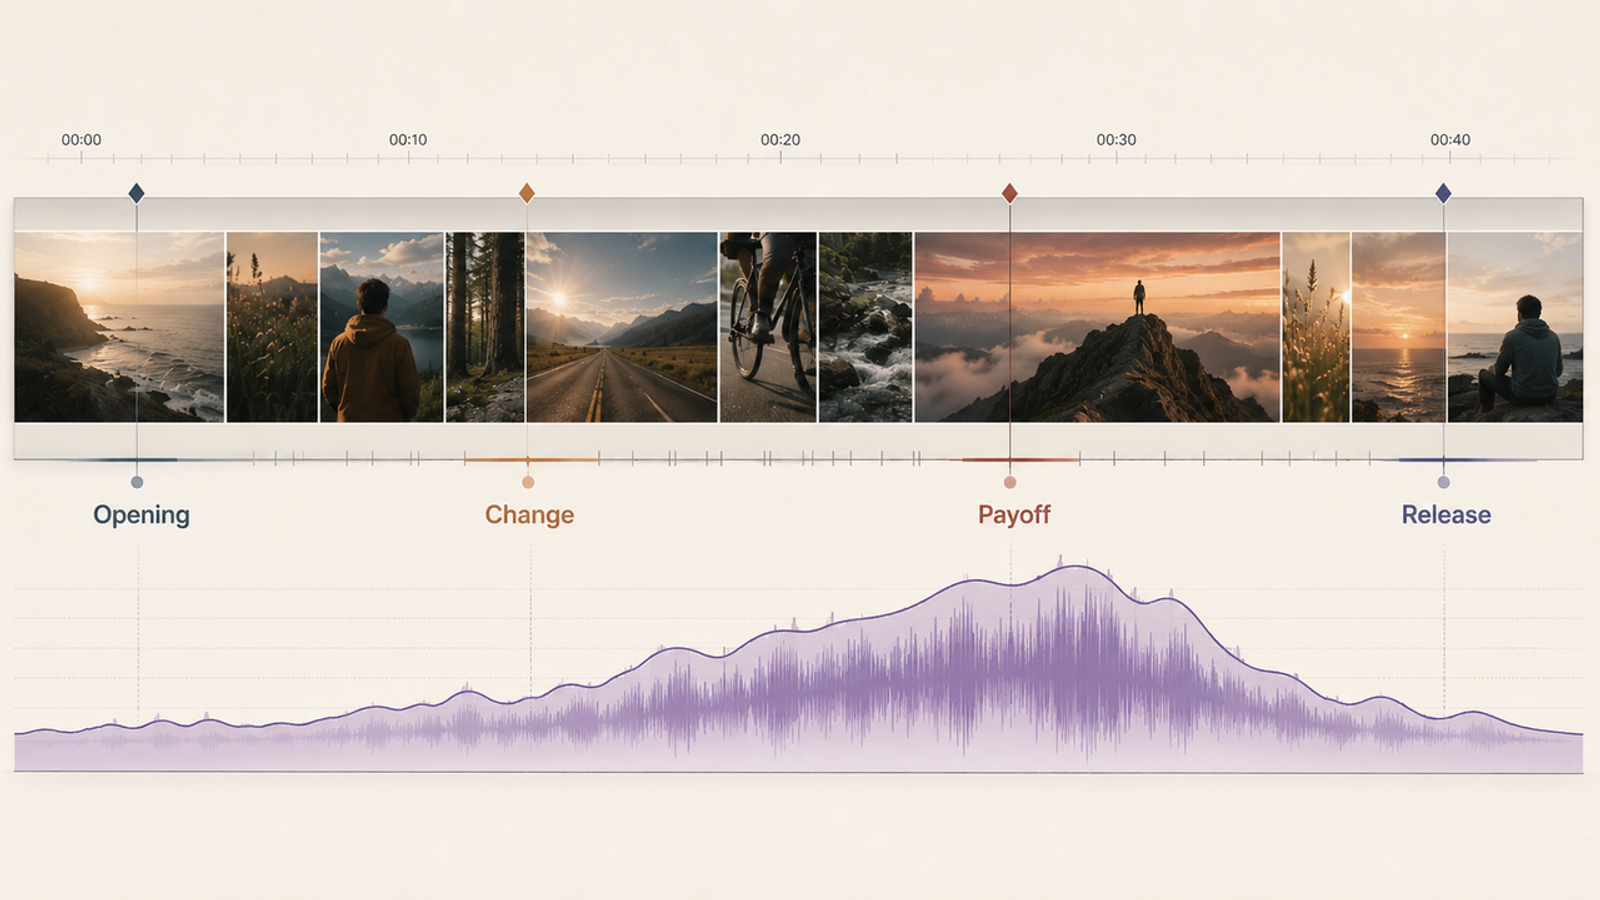This screenshot has height=900, width=1600.
Task: Click the Payoff label
Action: (1014, 515)
